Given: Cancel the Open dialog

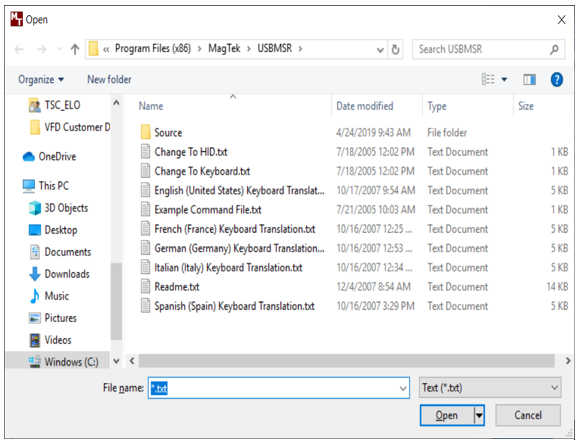Looking at the screenshot, I should pos(528,415).
